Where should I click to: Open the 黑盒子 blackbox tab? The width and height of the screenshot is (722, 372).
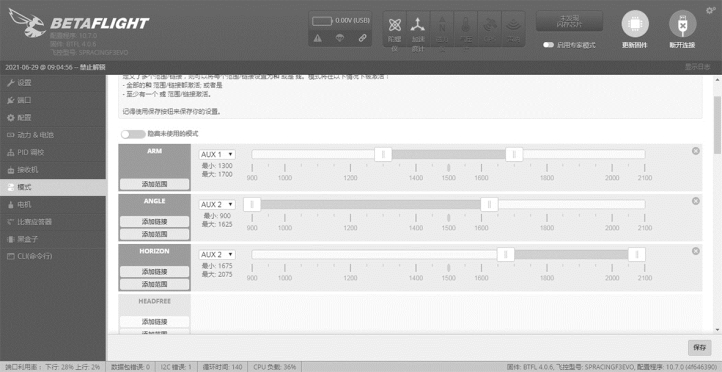tap(53, 239)
